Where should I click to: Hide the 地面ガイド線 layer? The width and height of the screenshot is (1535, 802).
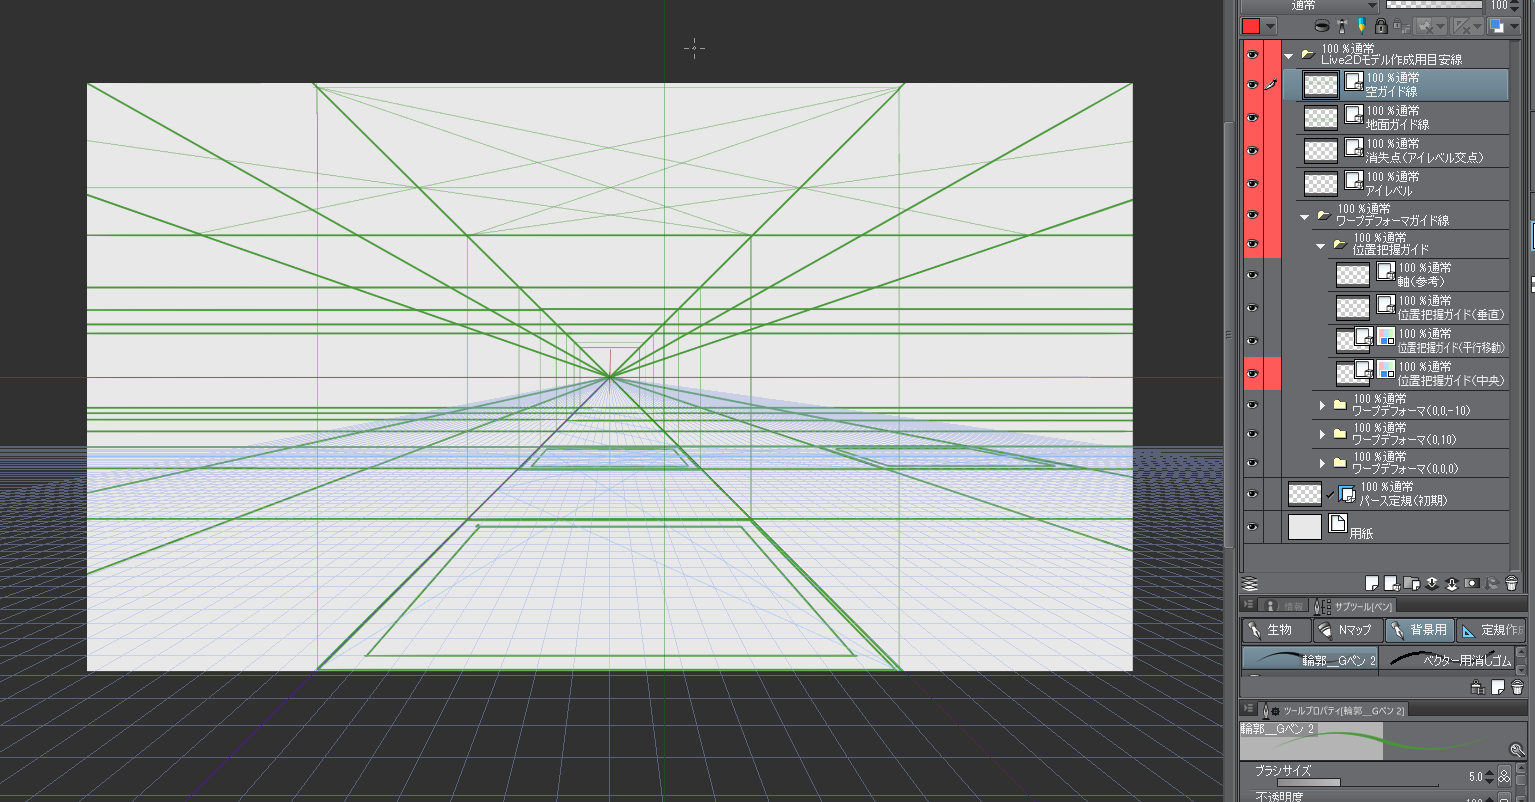pyautogui.click(x=1252, y=118)
